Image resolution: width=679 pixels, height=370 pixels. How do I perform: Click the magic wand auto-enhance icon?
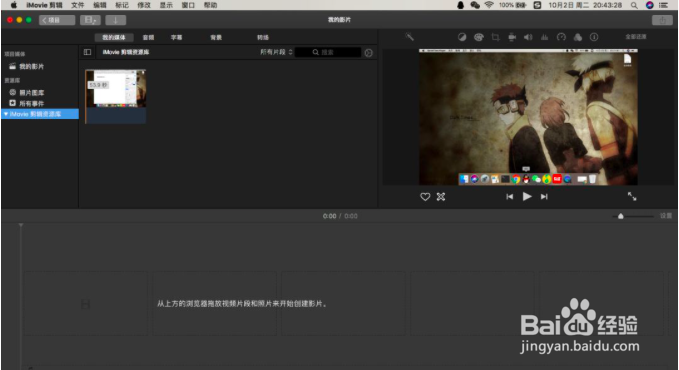(409, 37)
